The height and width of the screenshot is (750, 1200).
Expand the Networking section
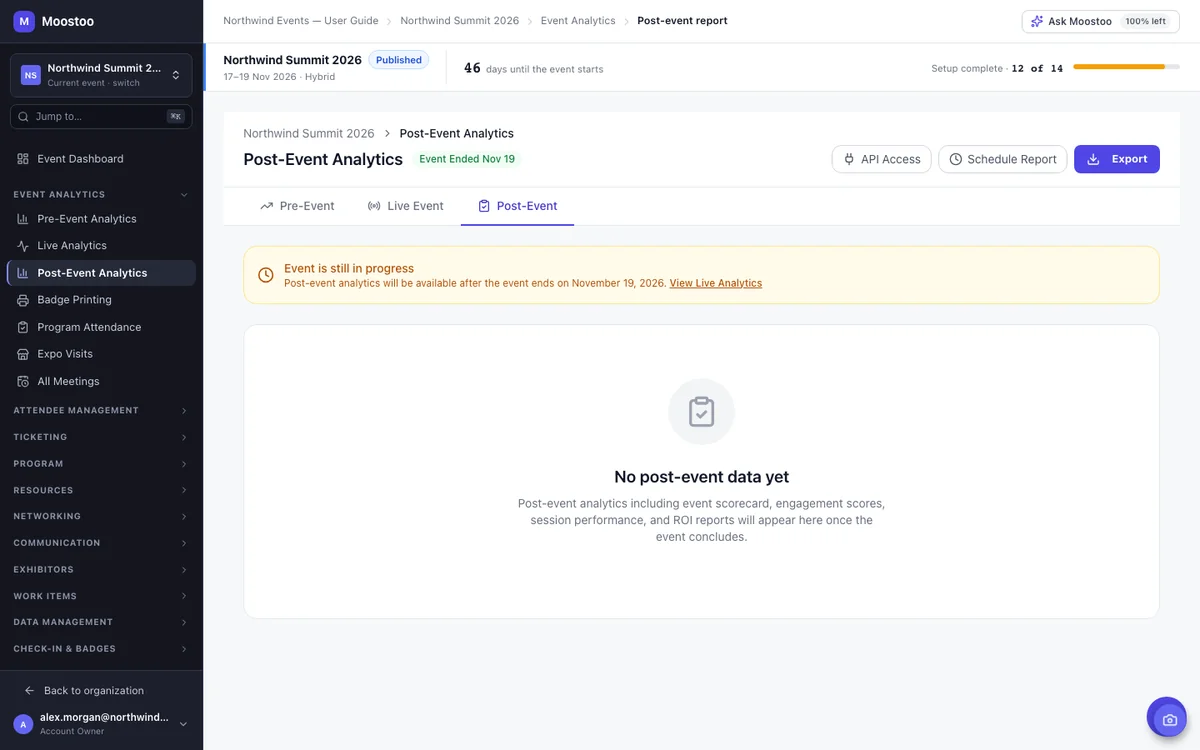101,517
